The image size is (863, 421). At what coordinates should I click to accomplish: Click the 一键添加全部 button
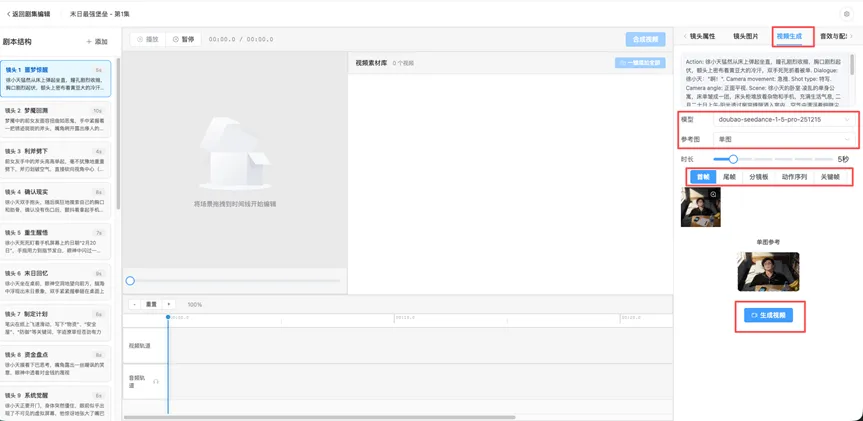pyautogui.click(x=640, y=63)
